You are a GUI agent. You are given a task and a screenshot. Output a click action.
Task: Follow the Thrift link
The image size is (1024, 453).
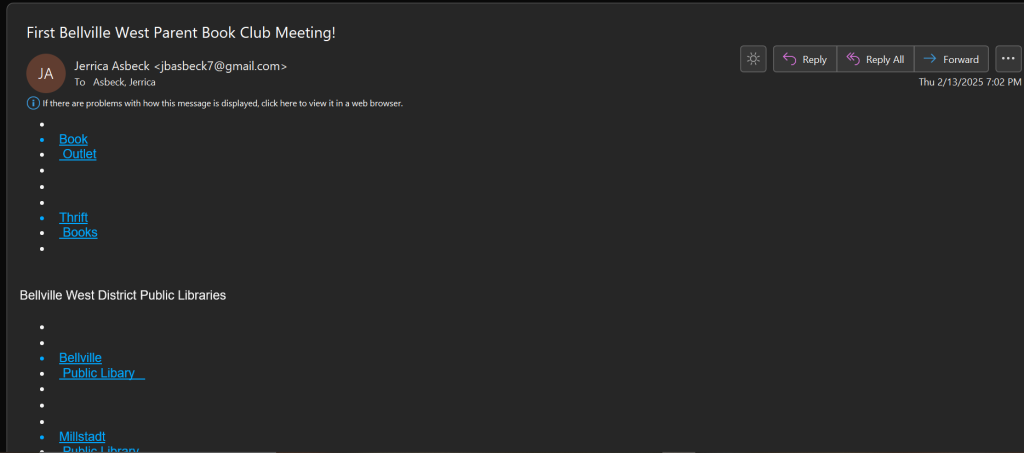pos(73,217)
